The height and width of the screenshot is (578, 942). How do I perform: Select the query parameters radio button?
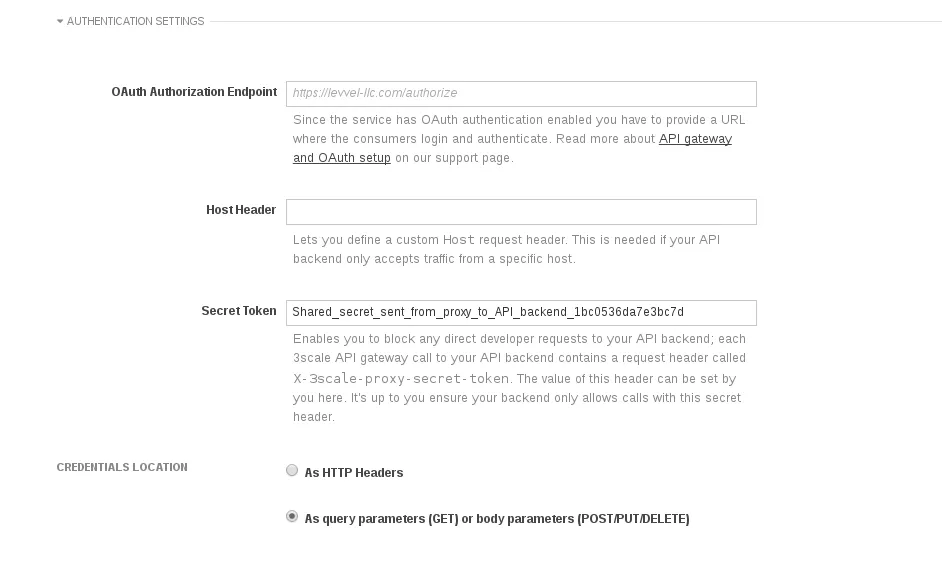(x=292, y=517)
